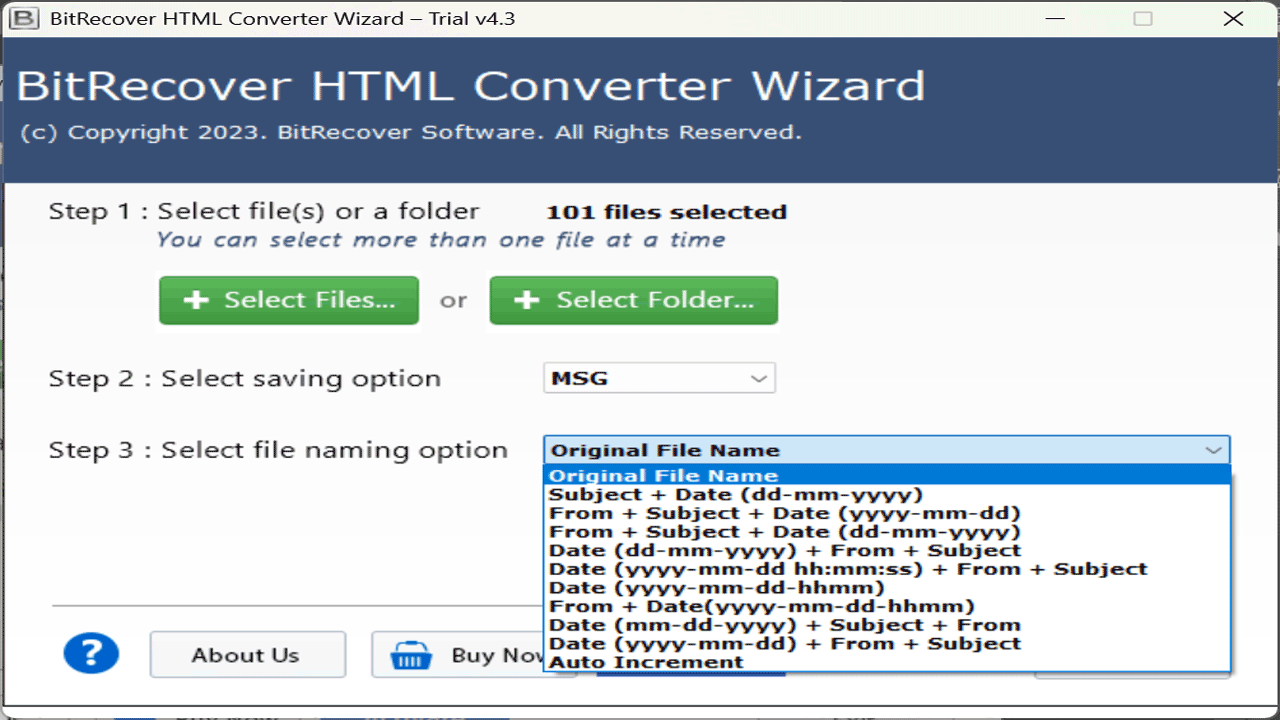Select Date (yyyy-mm-dd hh:mm:ss) + From + Subject
This screenshot has width=1280, height=720.
pyautogui.click(x=887, y=569)
